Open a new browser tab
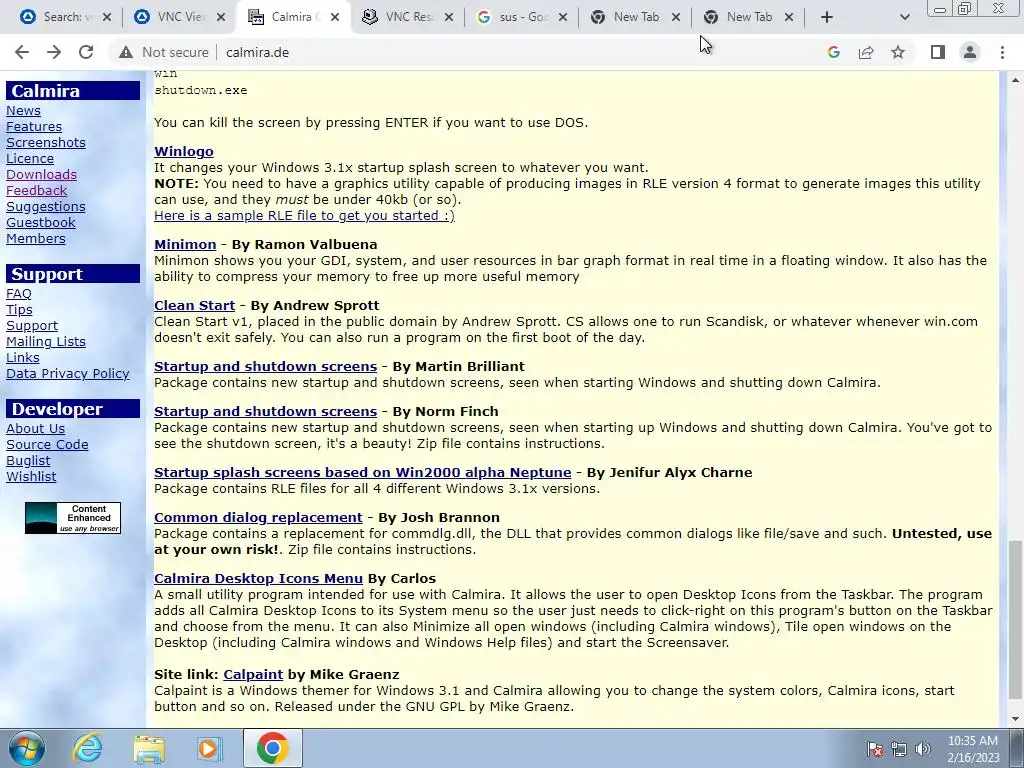 827,17
